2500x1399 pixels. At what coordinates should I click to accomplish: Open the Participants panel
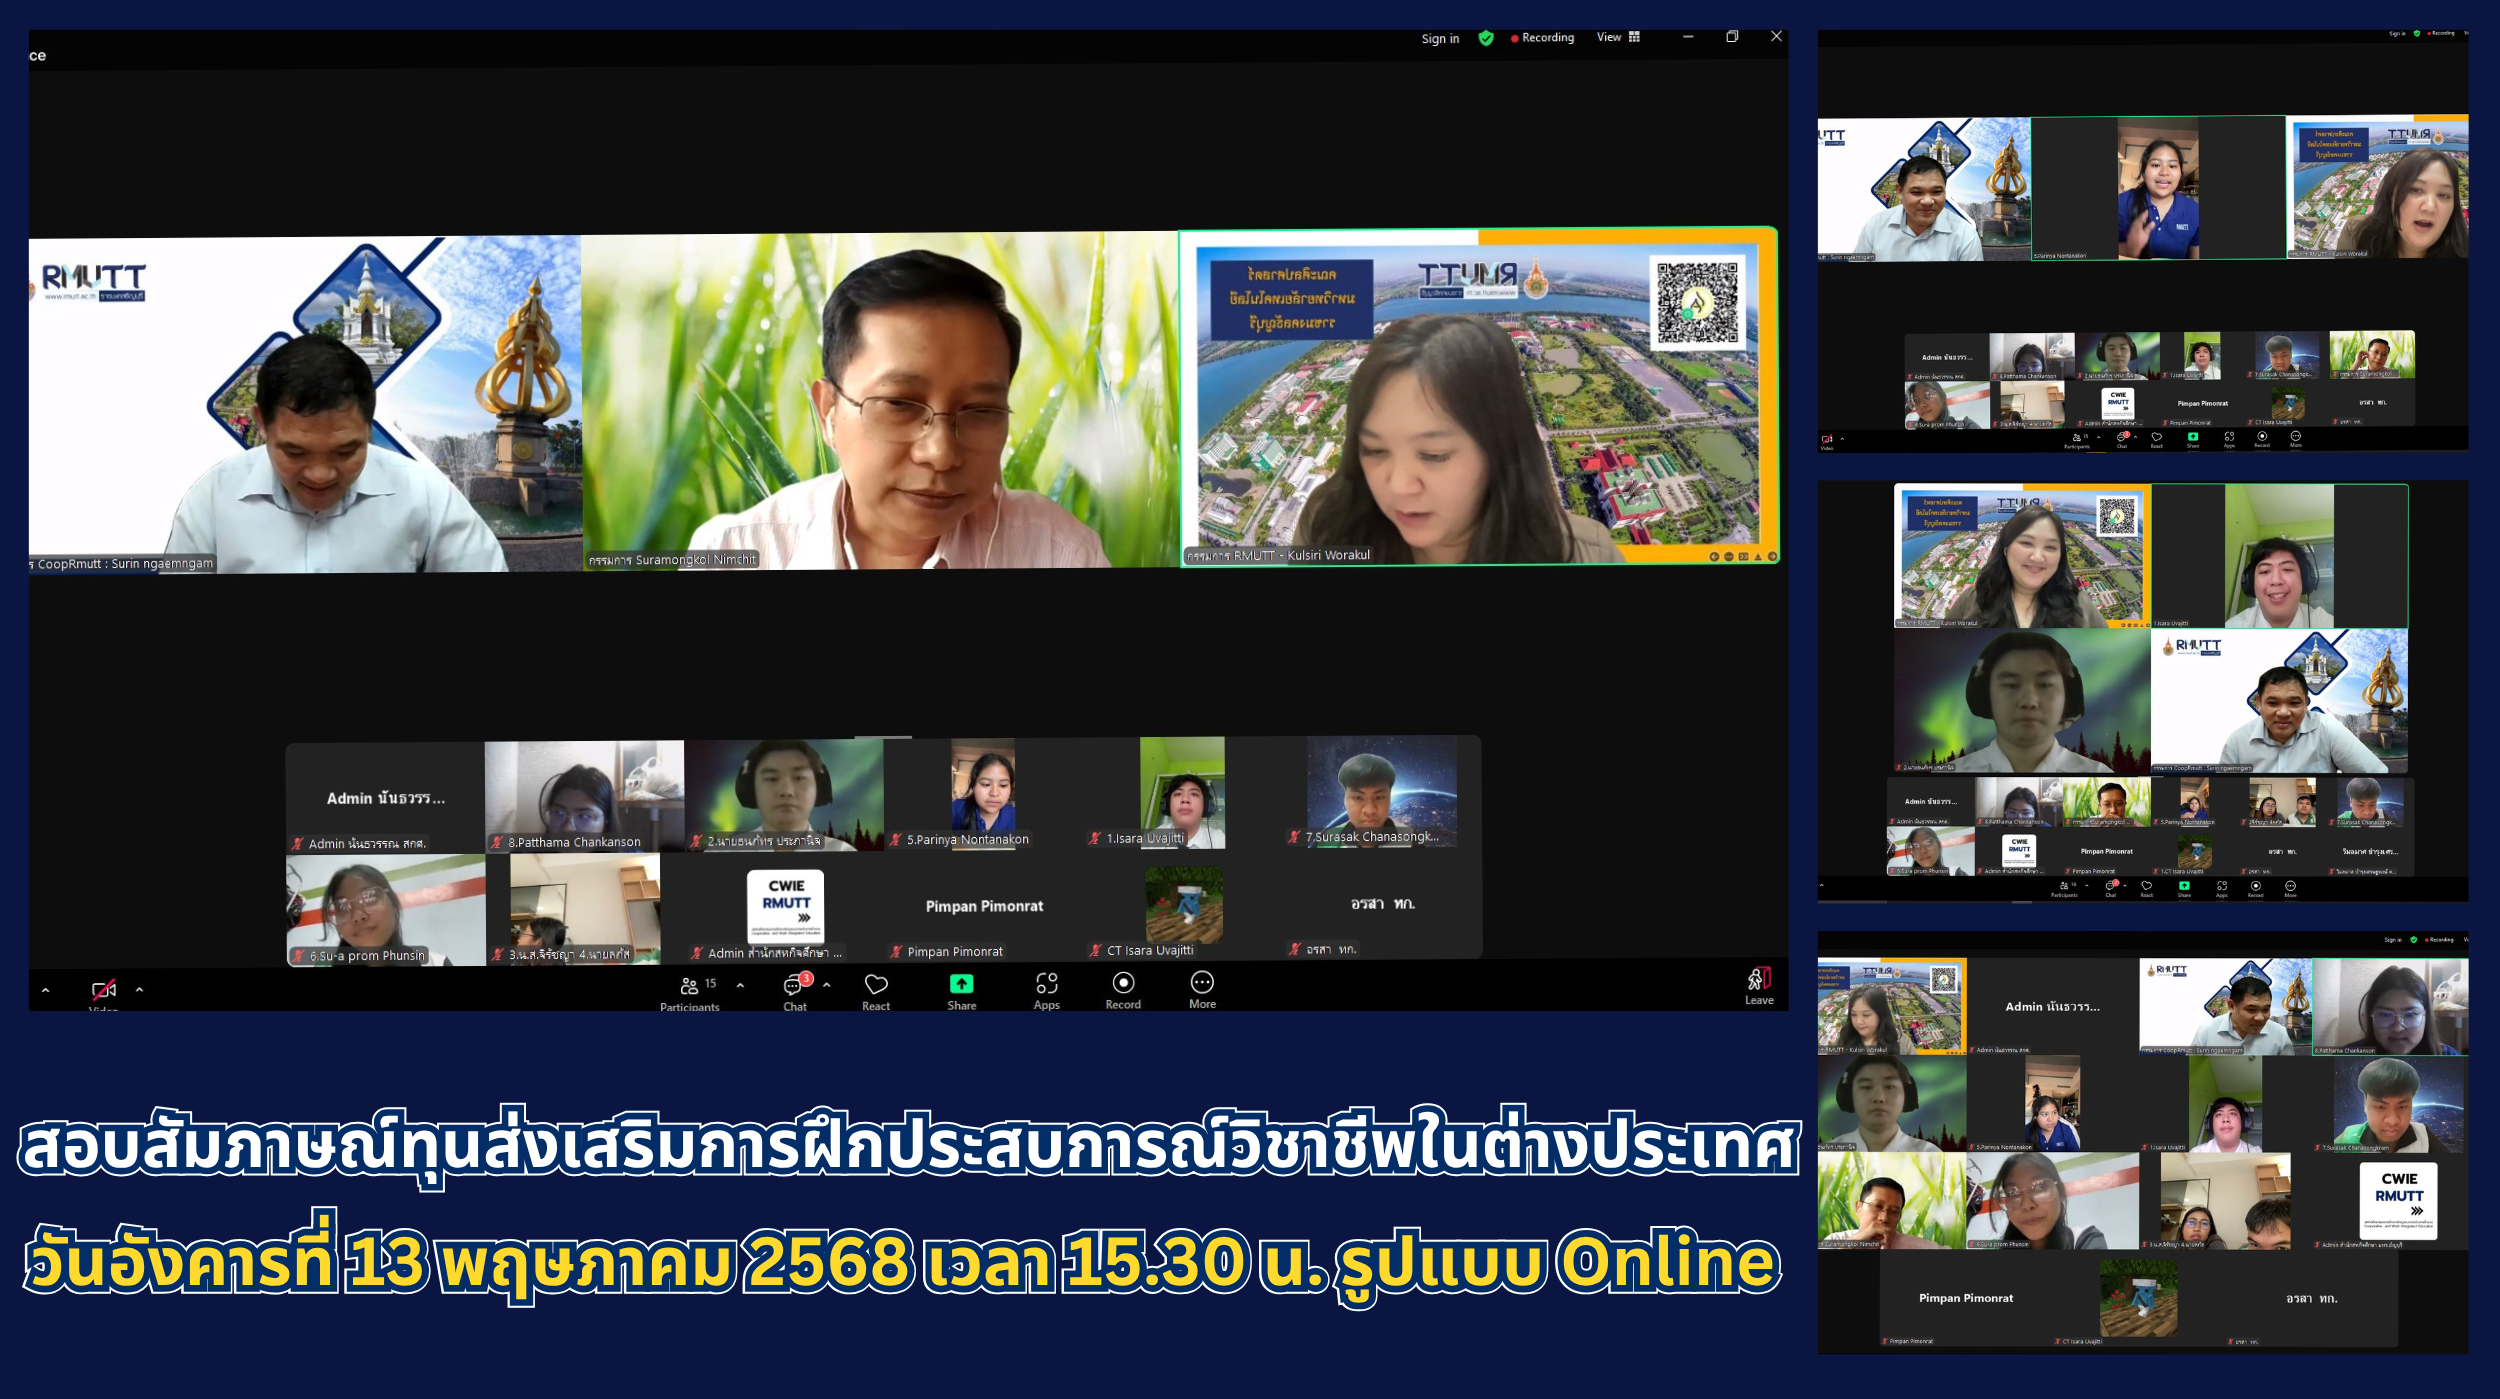pos(690,993)
